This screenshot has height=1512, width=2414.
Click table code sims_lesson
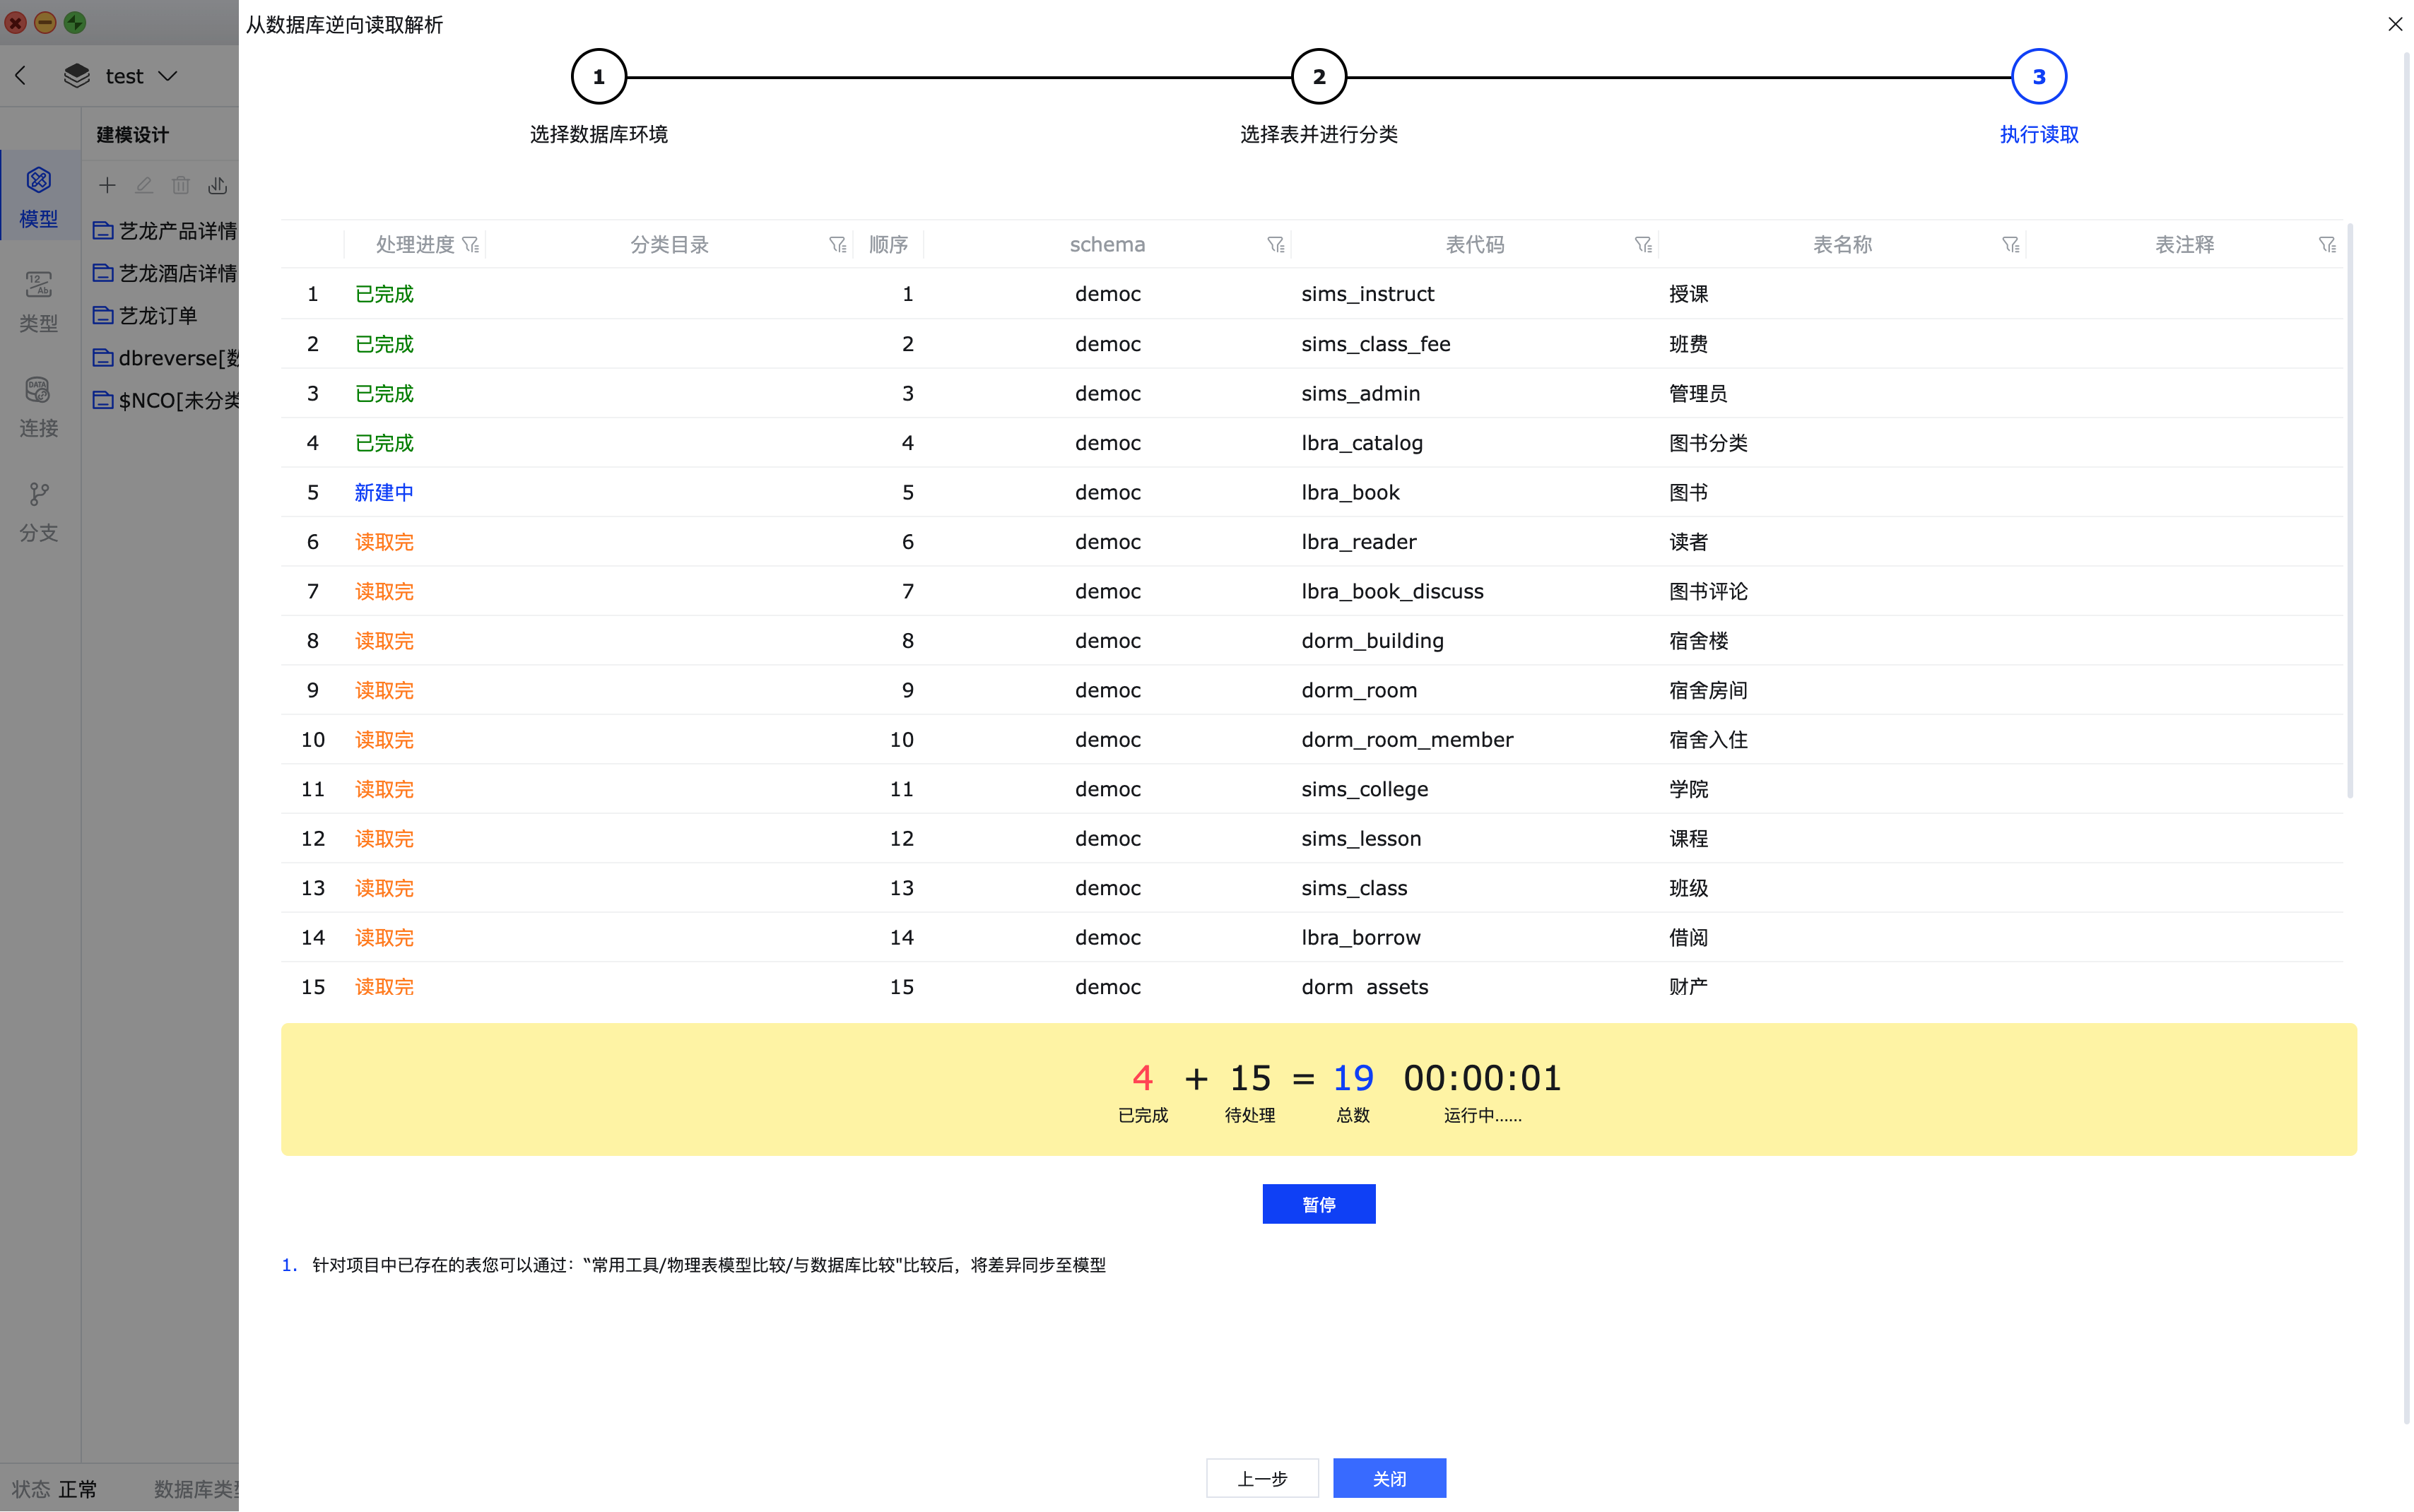click(1361, 839)
